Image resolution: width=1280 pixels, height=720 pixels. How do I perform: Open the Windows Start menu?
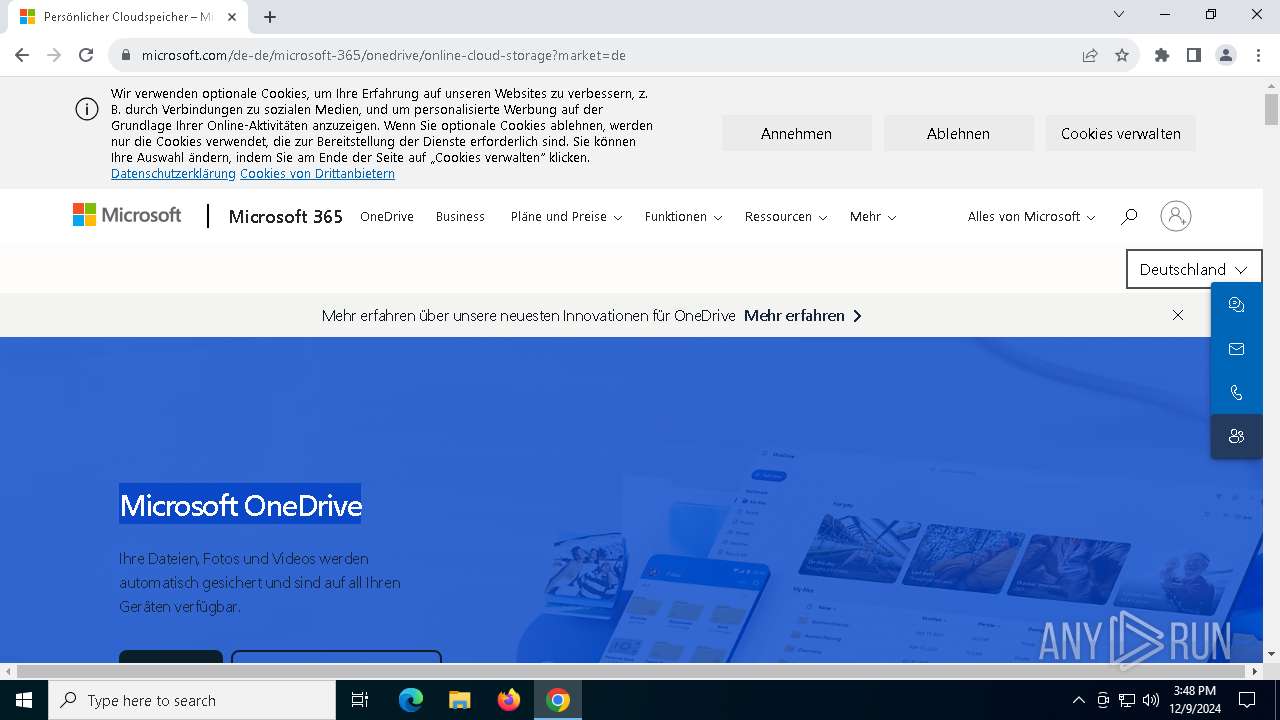click(24, 700)
